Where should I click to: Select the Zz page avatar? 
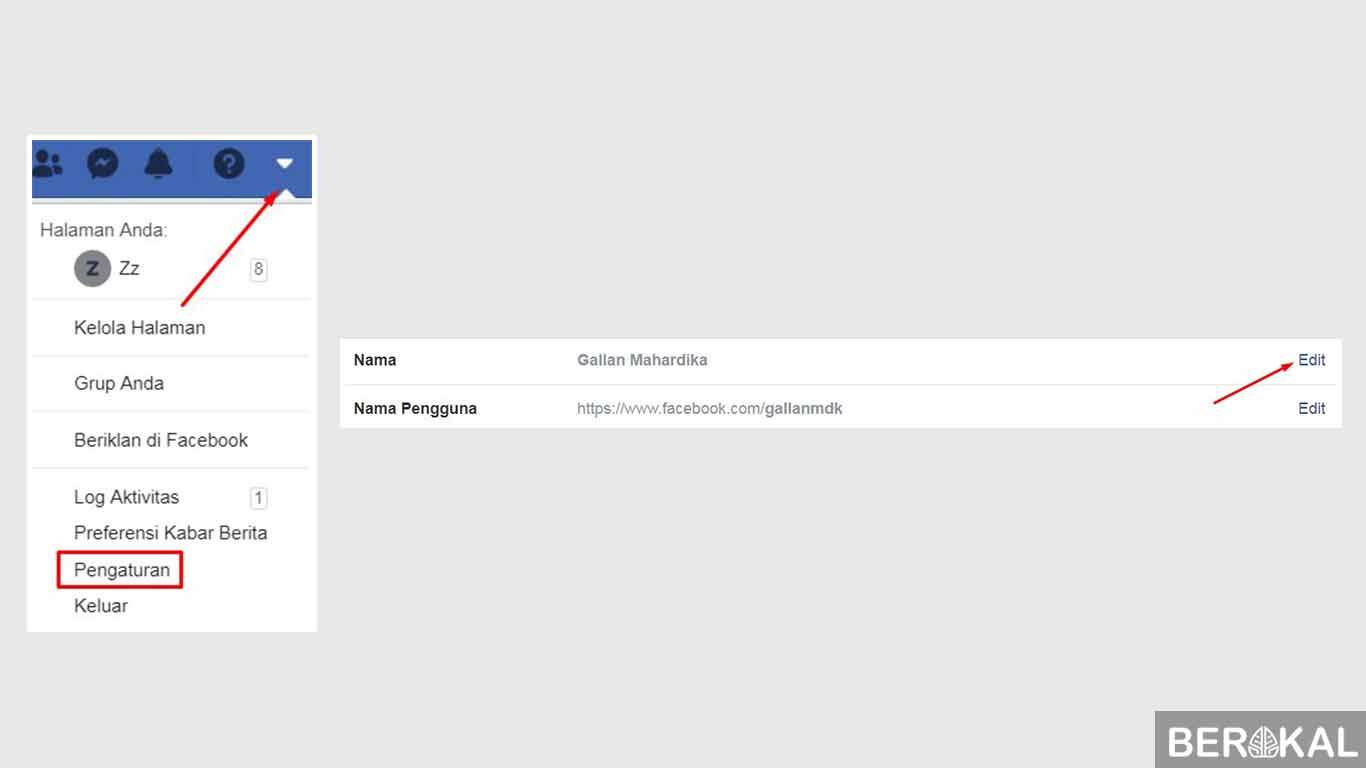coord(92,269)
